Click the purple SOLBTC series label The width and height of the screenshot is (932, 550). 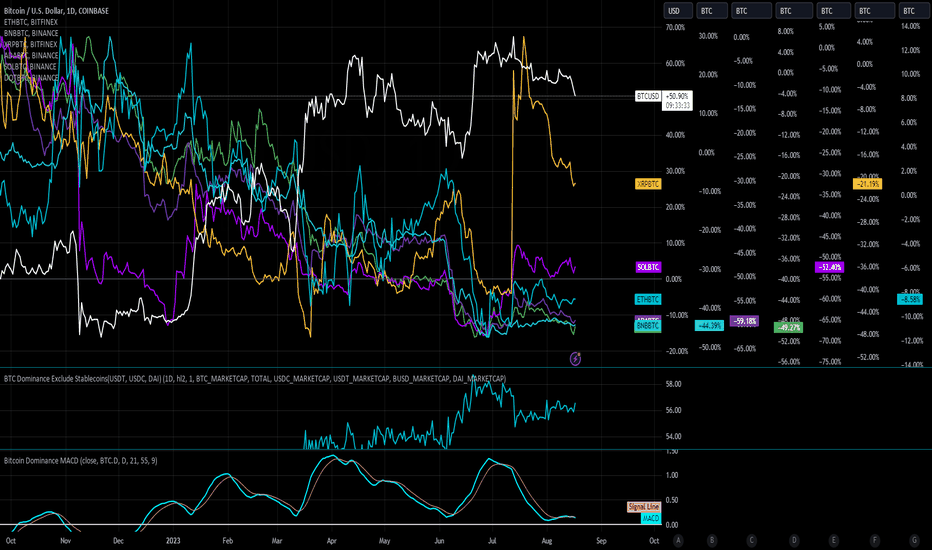pos(648,268)
